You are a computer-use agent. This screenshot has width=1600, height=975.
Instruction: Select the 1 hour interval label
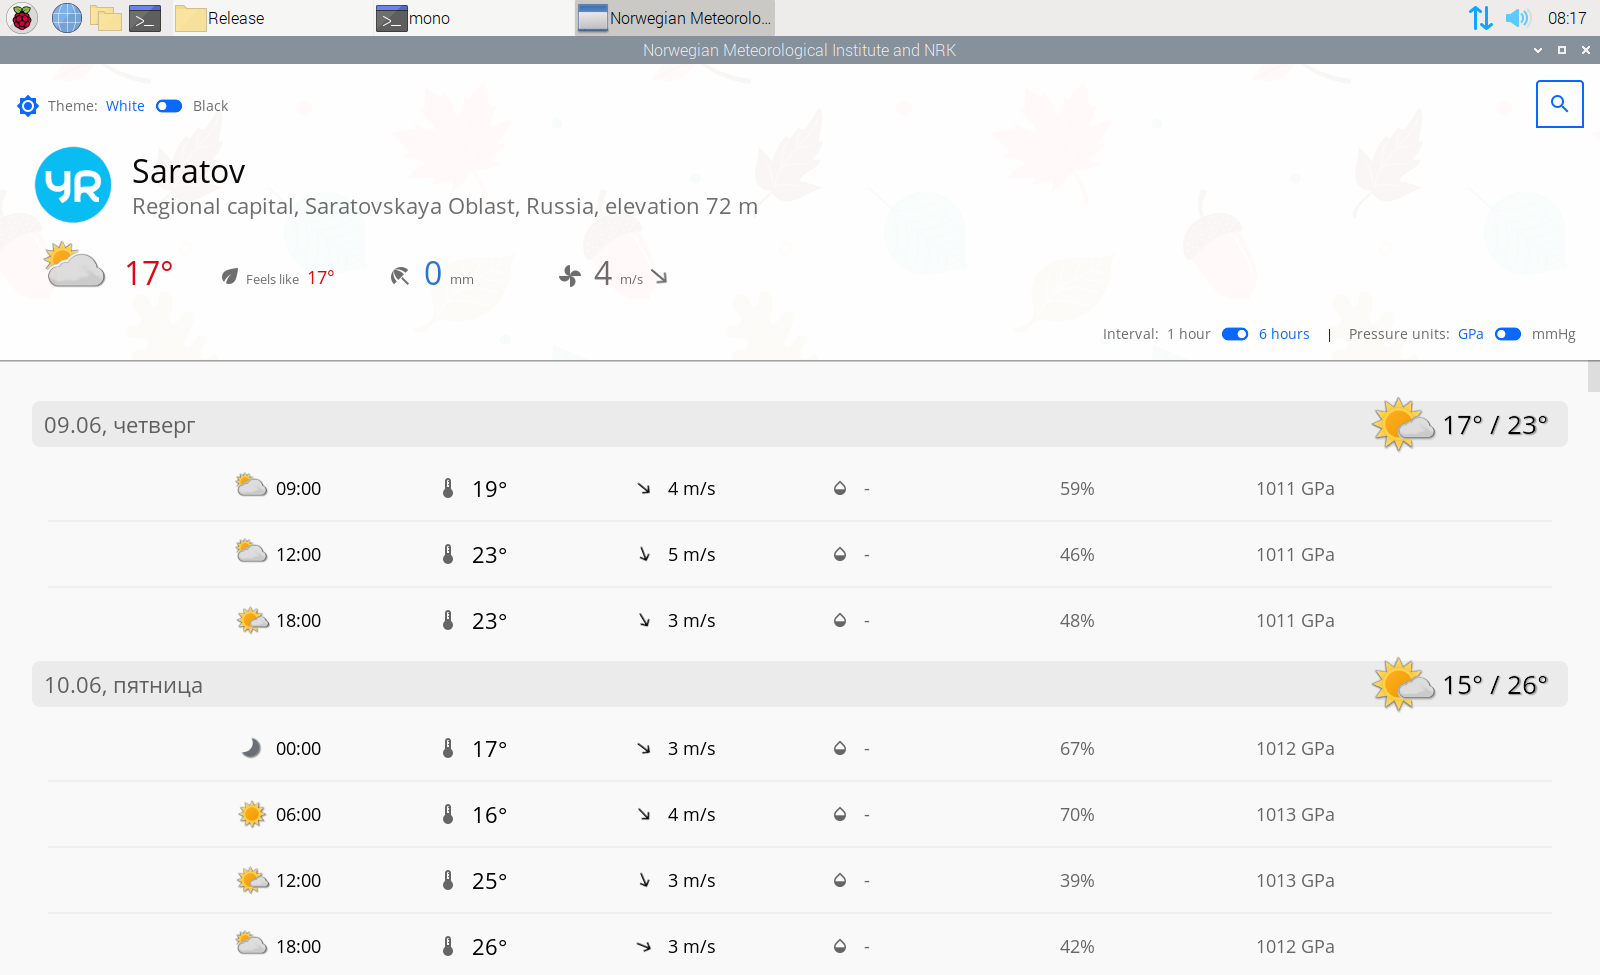(1188, 334)
